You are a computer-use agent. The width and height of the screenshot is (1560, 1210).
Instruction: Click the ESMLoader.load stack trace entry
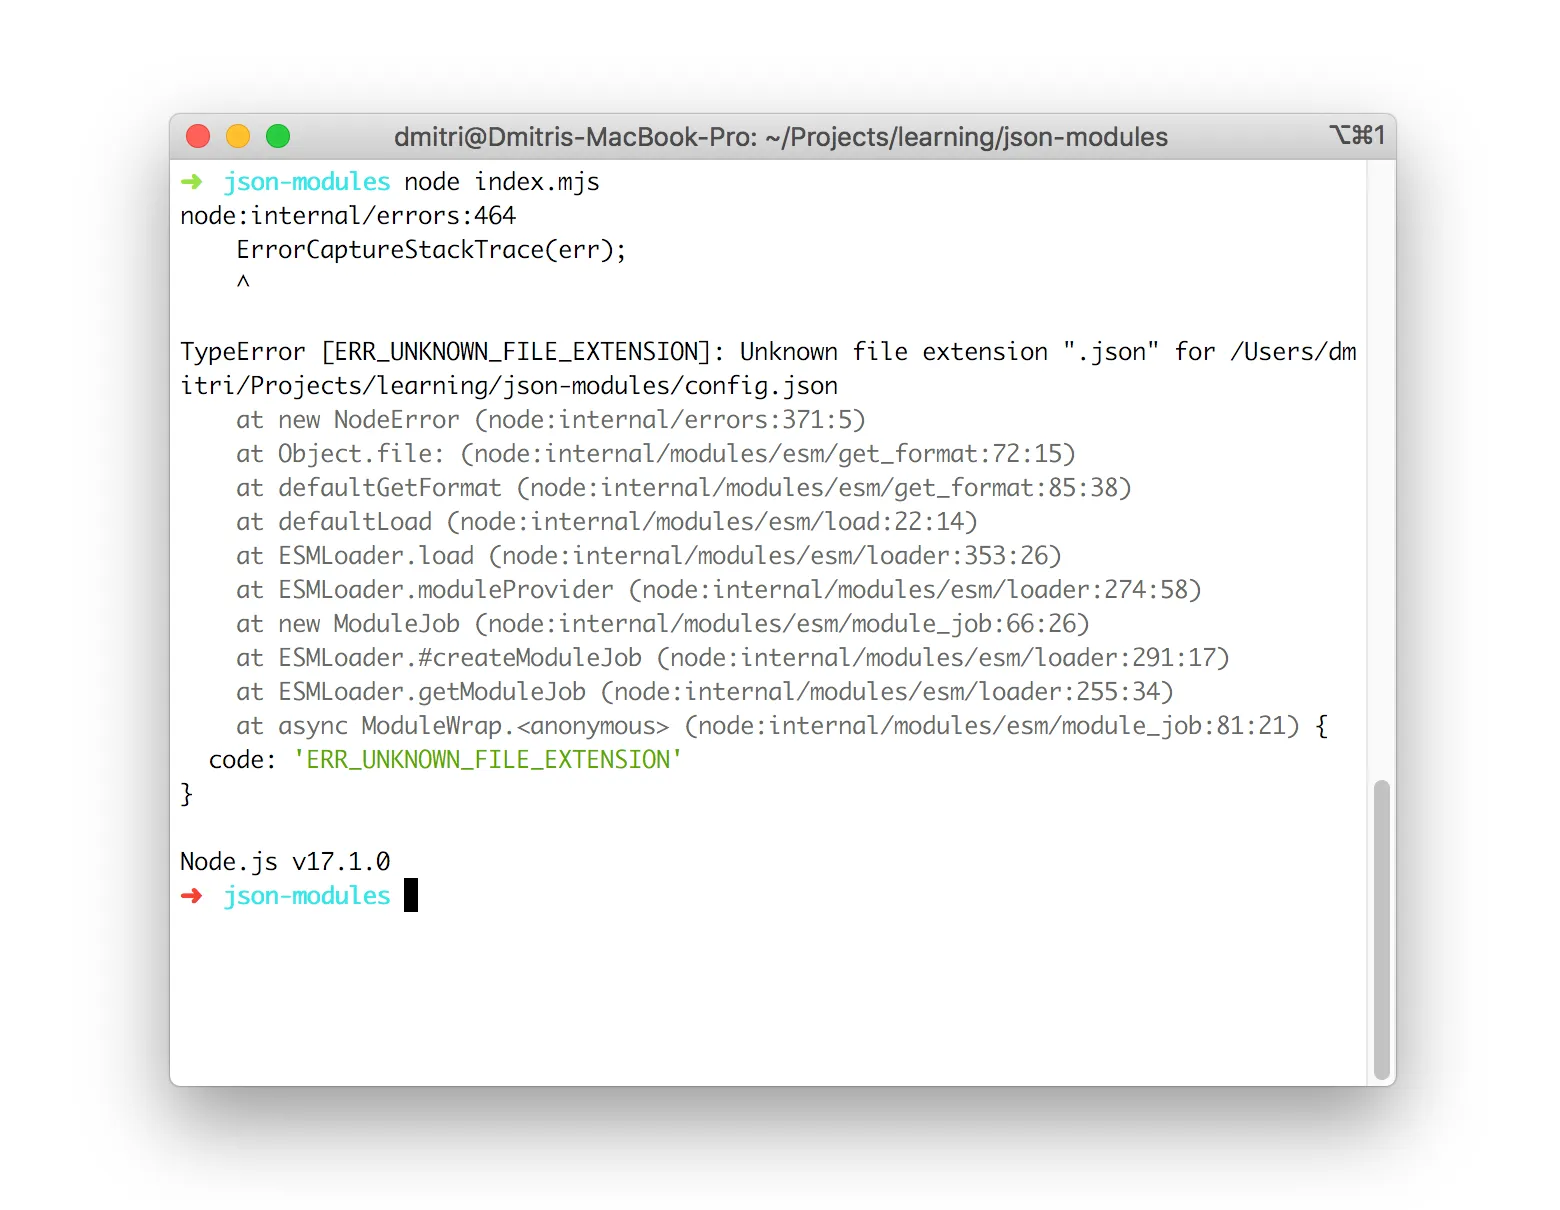pos(650,556)
